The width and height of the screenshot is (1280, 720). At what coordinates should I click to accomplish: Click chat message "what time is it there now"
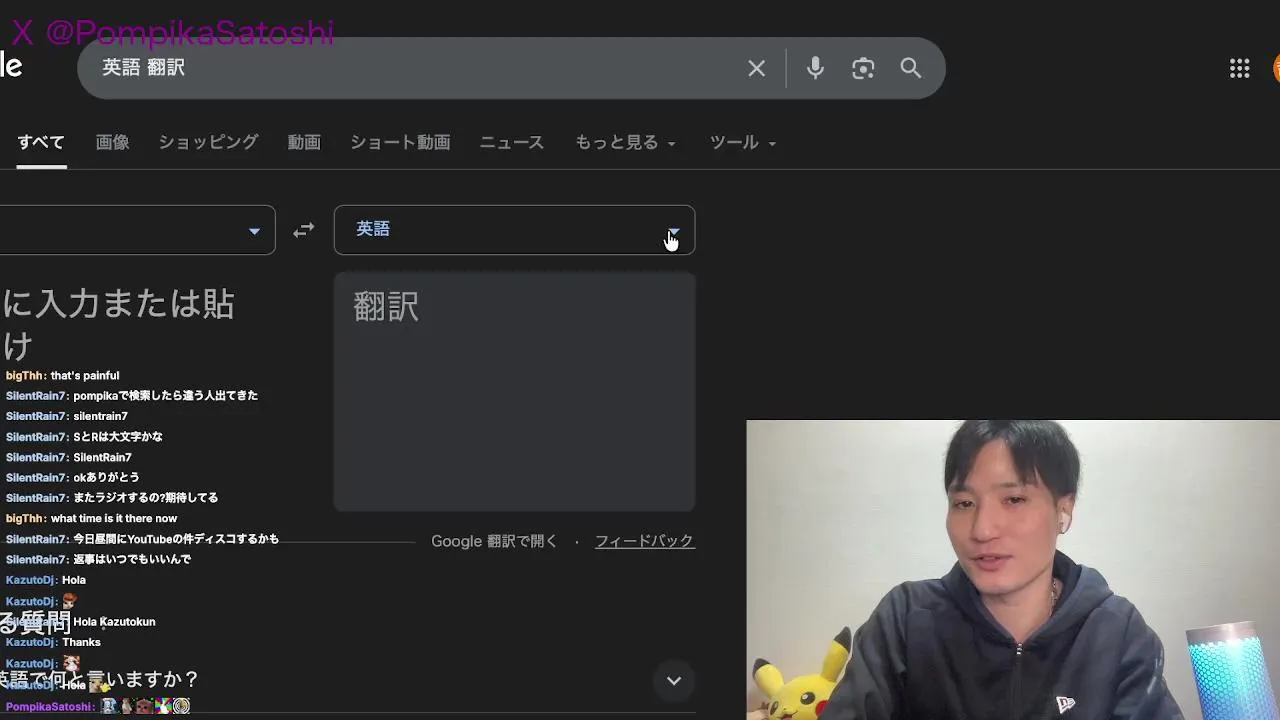[x=114, y=519]
